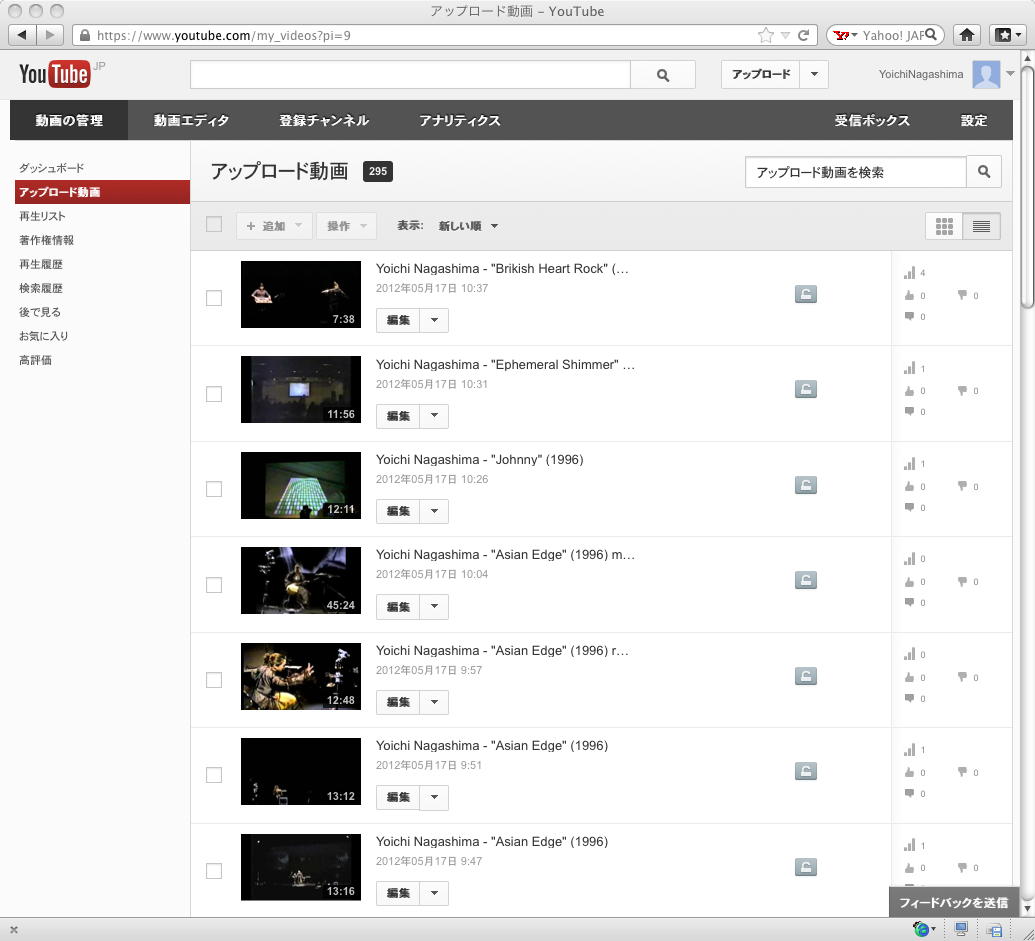Switch to grid view layout
Viewport: 1035px width, 941px height.
pos(944,226)
